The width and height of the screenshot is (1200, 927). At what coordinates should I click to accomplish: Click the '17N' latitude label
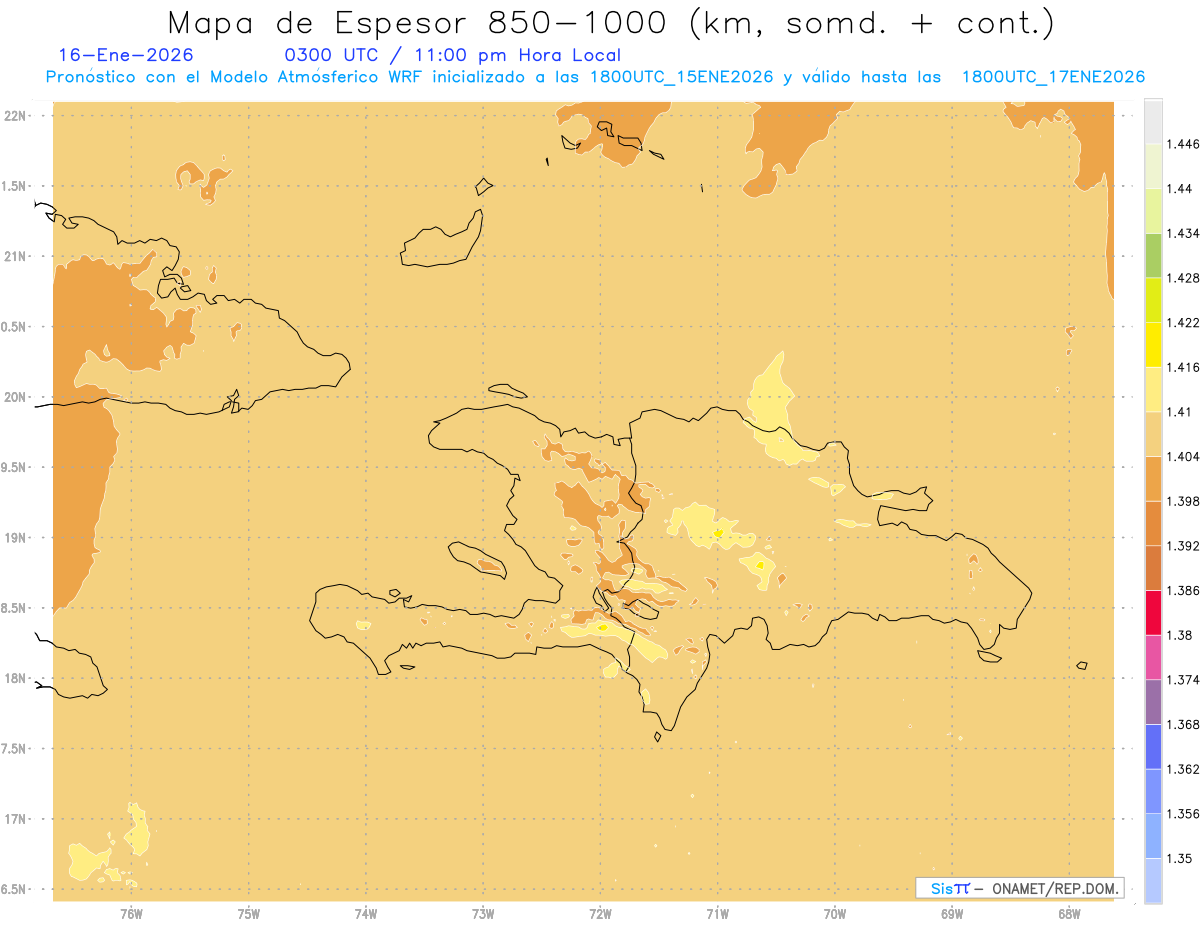click(x=16, y=819)
